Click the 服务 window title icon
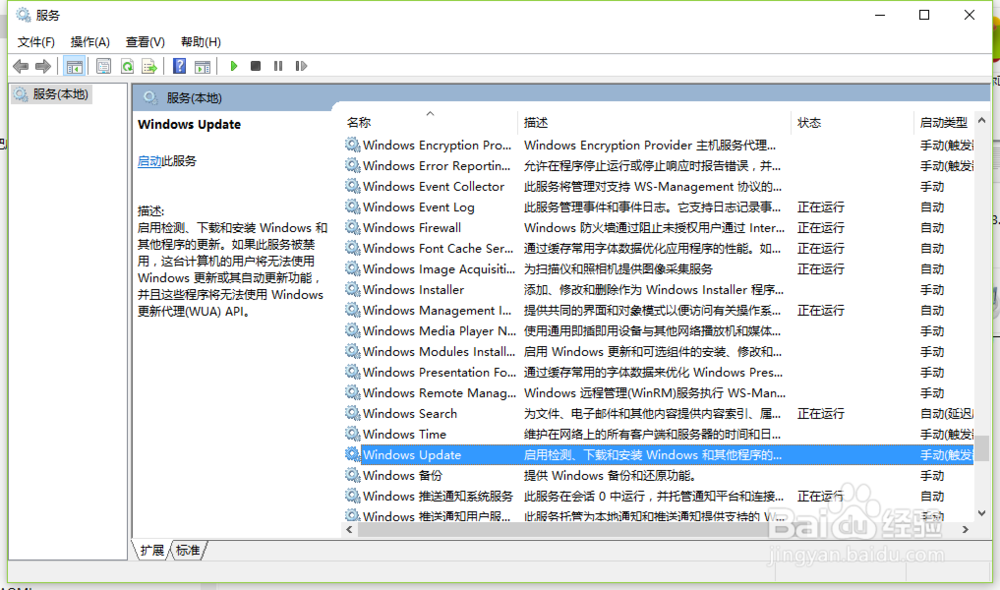This screenshot has width=1000, height=590. (24, 15)
